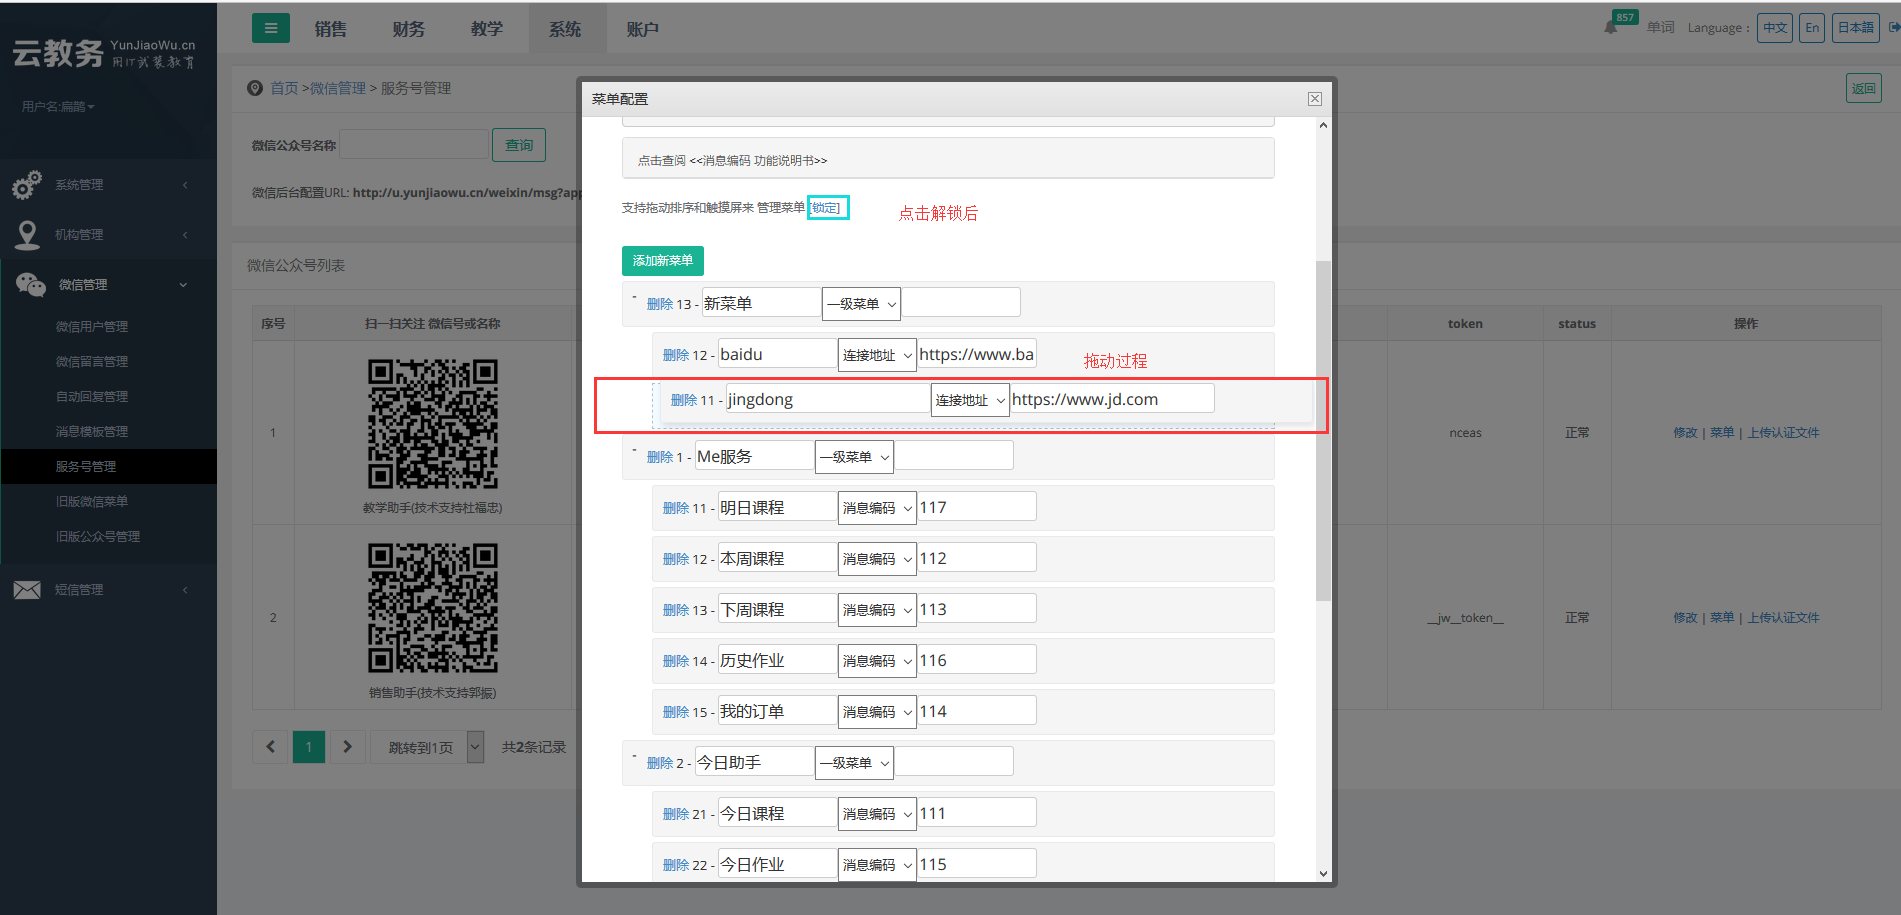Delete the baidu submenu item
The image size is (1901, 915).
click(x=676, y=355)
